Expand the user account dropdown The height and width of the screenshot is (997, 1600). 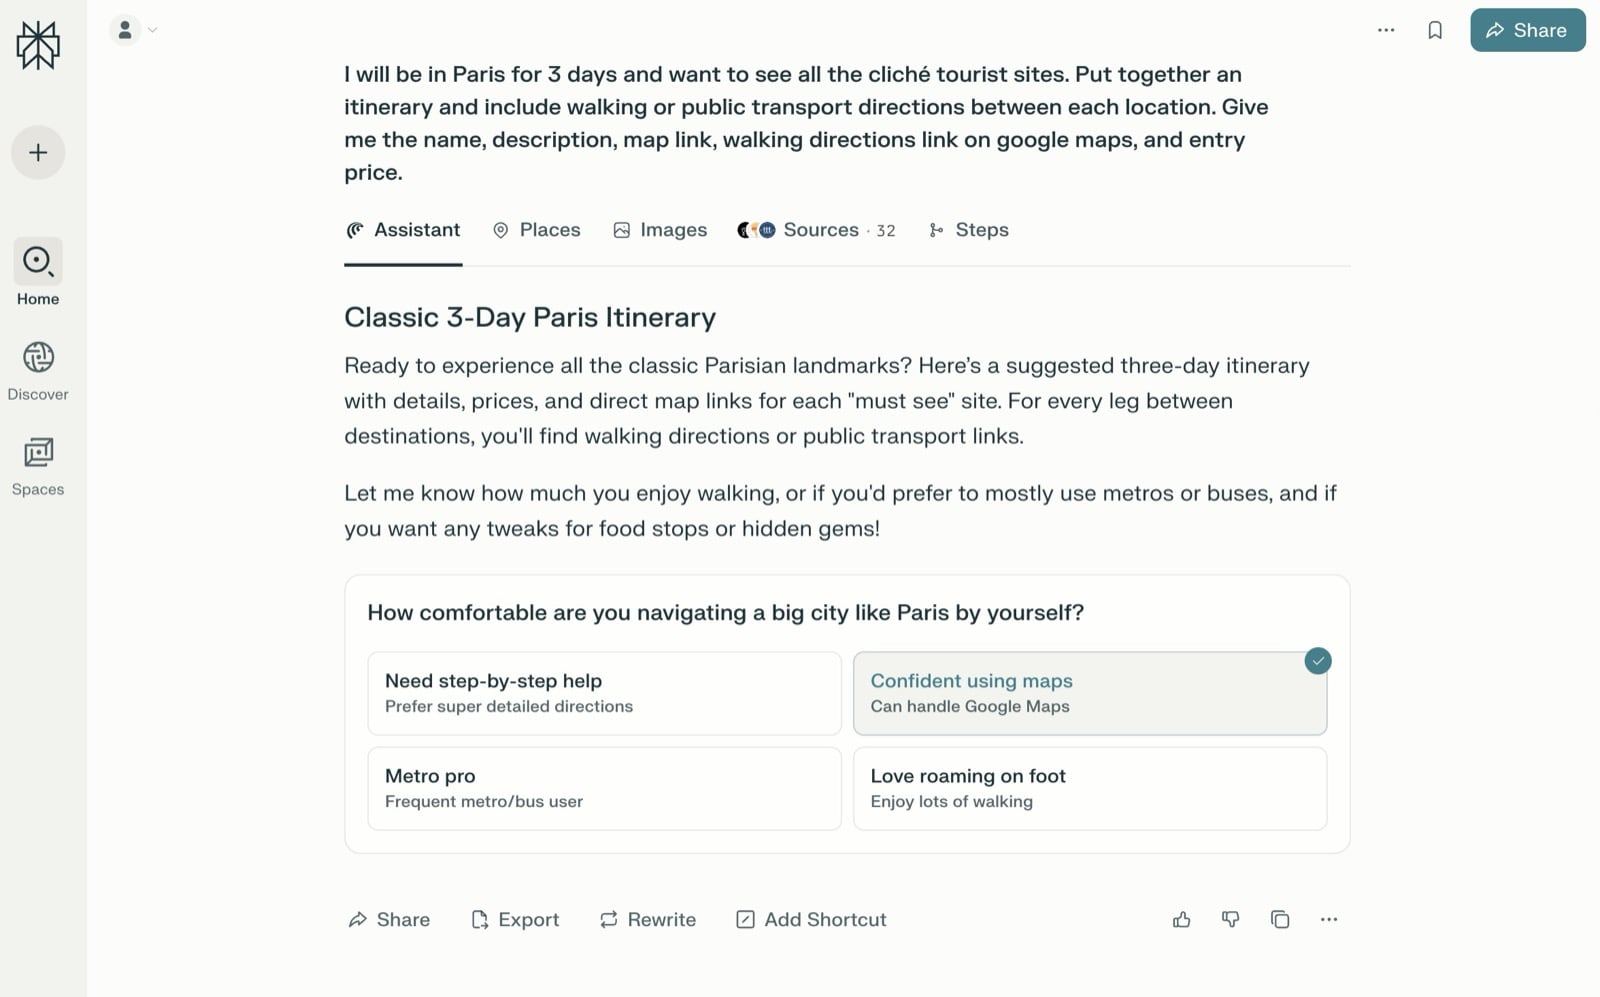134,30
